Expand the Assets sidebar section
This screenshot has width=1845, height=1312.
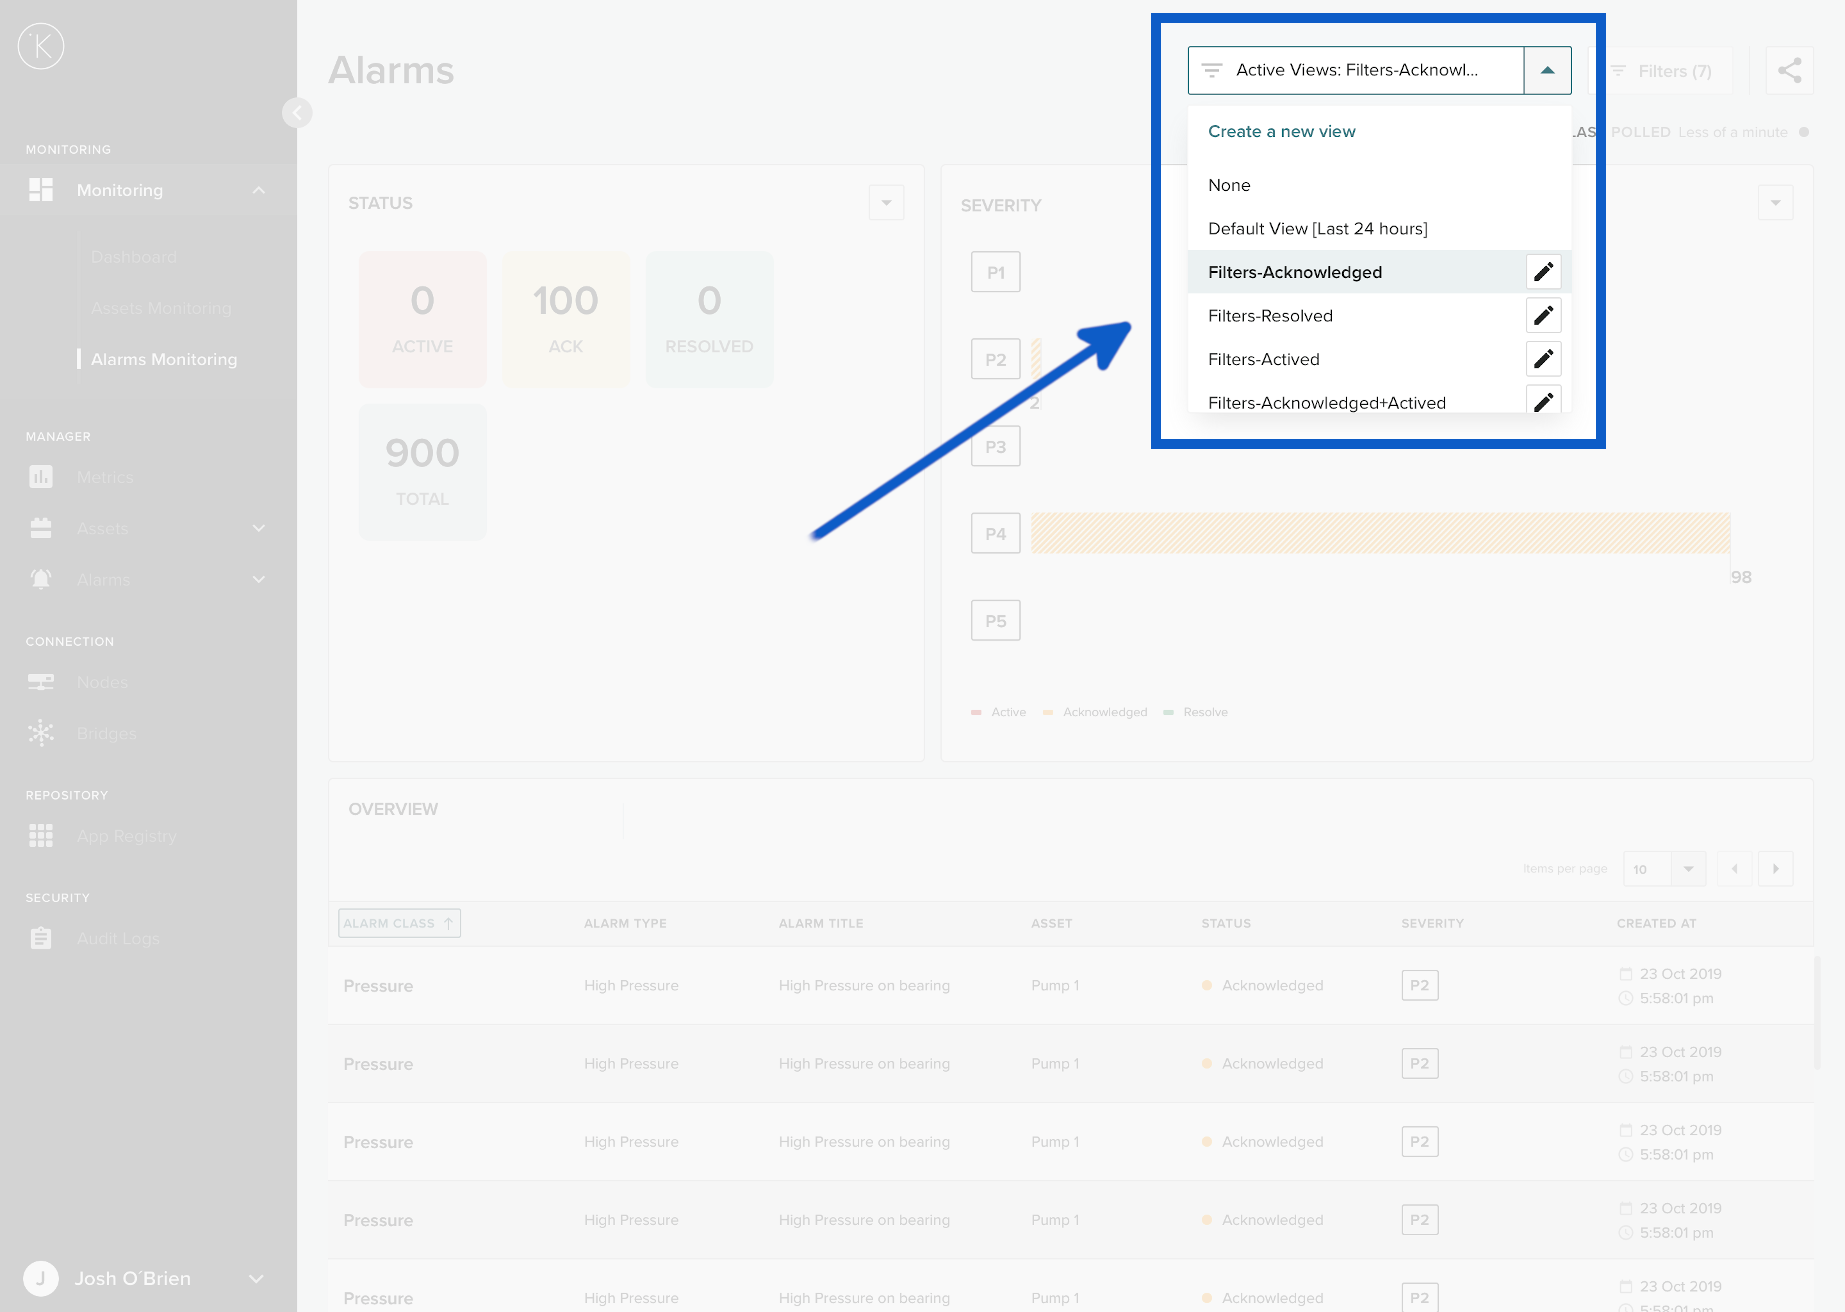point(258,529)
